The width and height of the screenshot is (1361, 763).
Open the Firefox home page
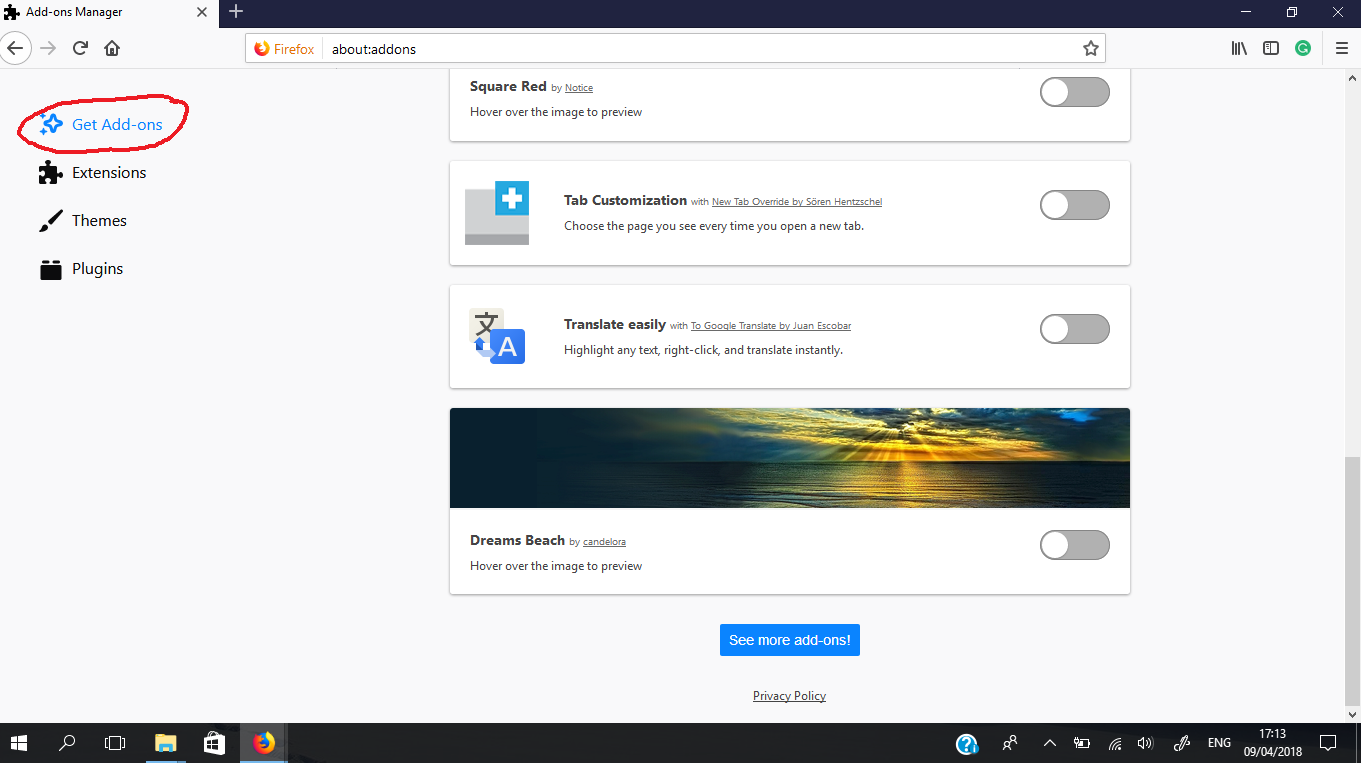[112, 48]
